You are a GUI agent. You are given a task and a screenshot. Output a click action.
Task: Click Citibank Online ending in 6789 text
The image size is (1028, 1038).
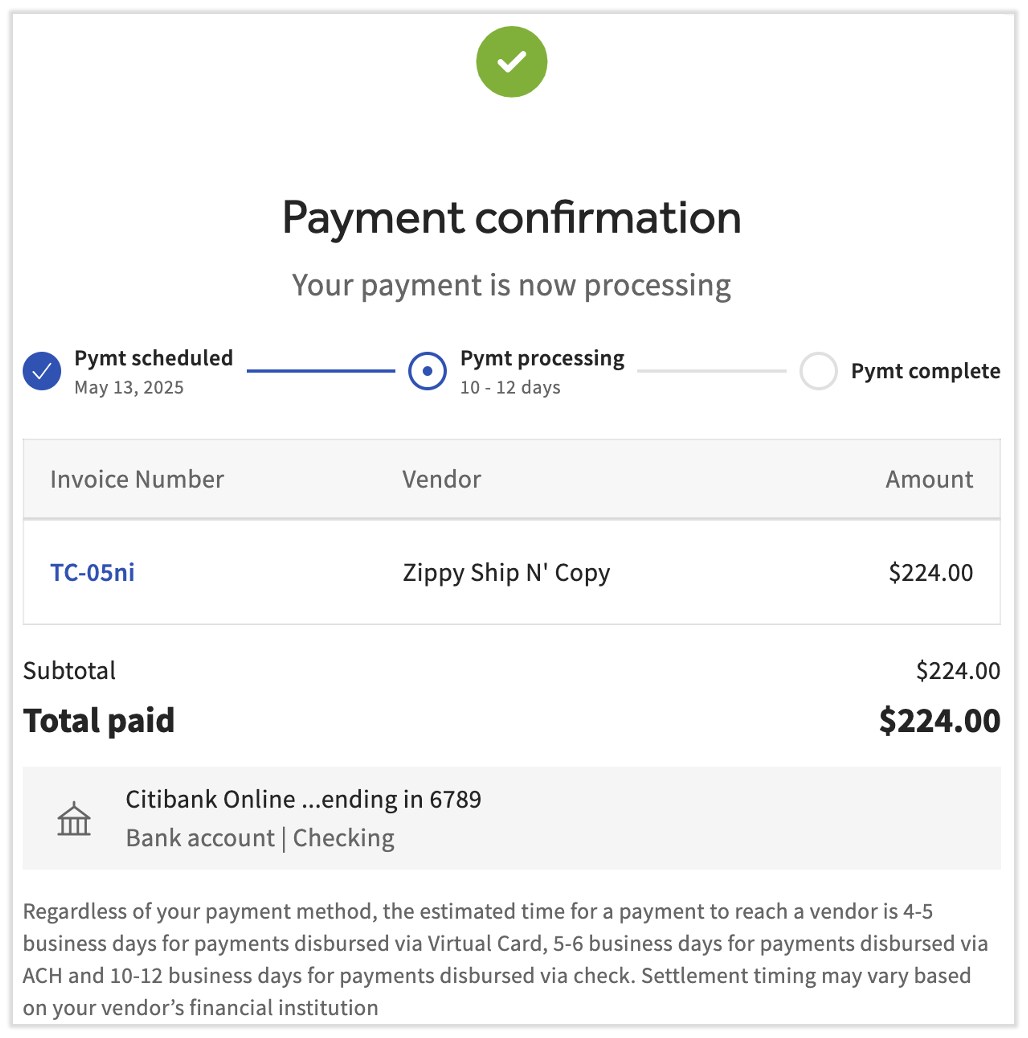[303, 800]
